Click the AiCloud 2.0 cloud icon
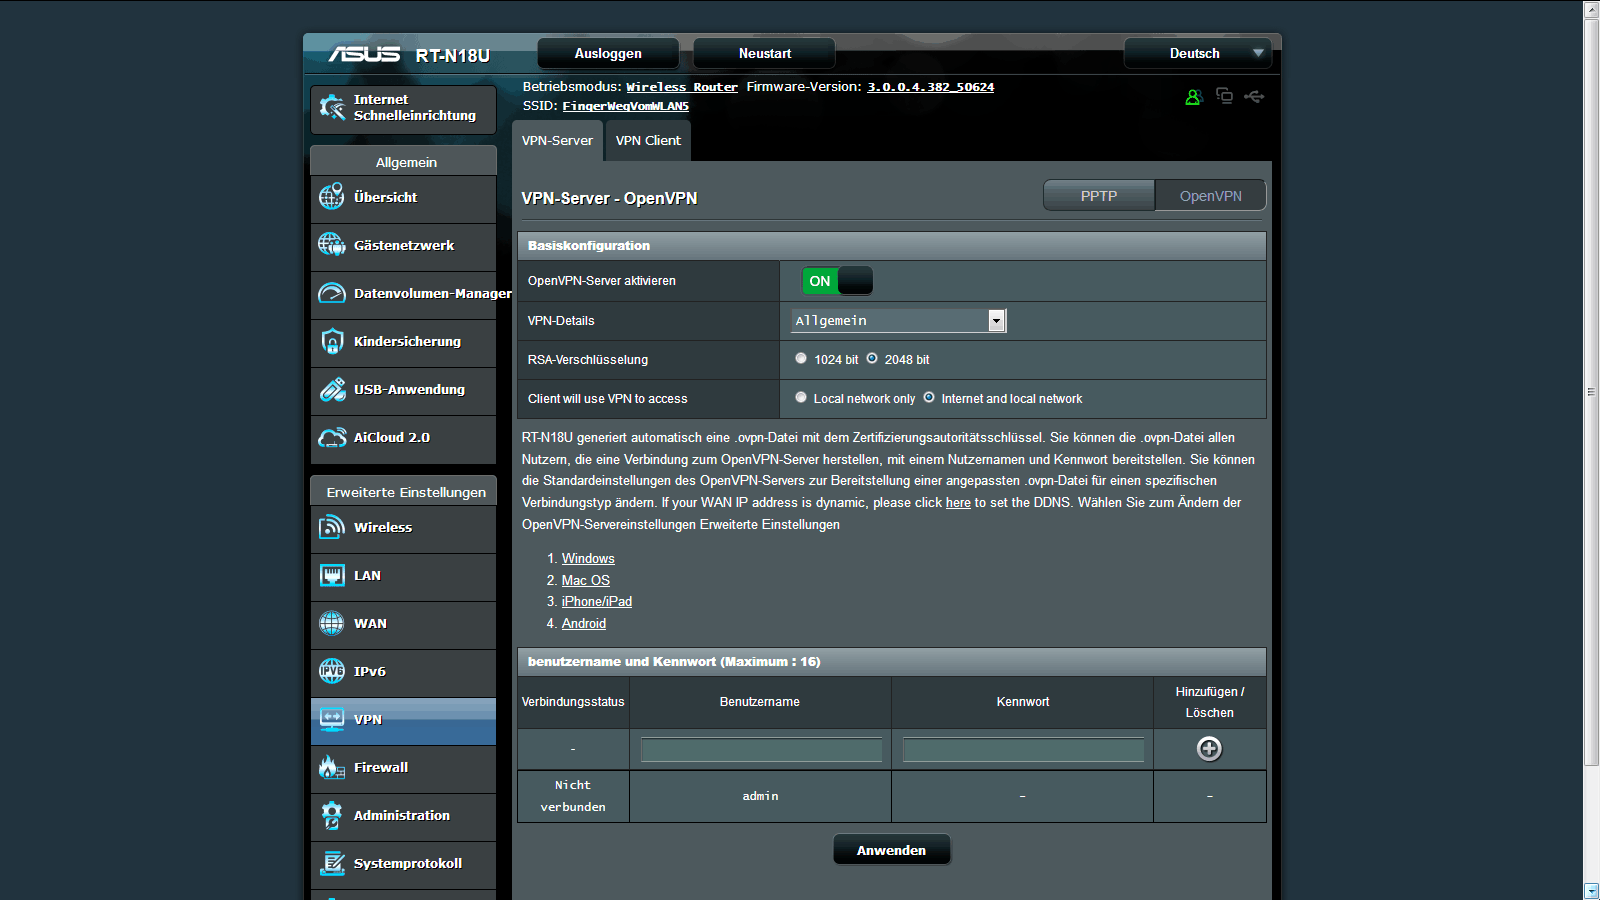 332,437
